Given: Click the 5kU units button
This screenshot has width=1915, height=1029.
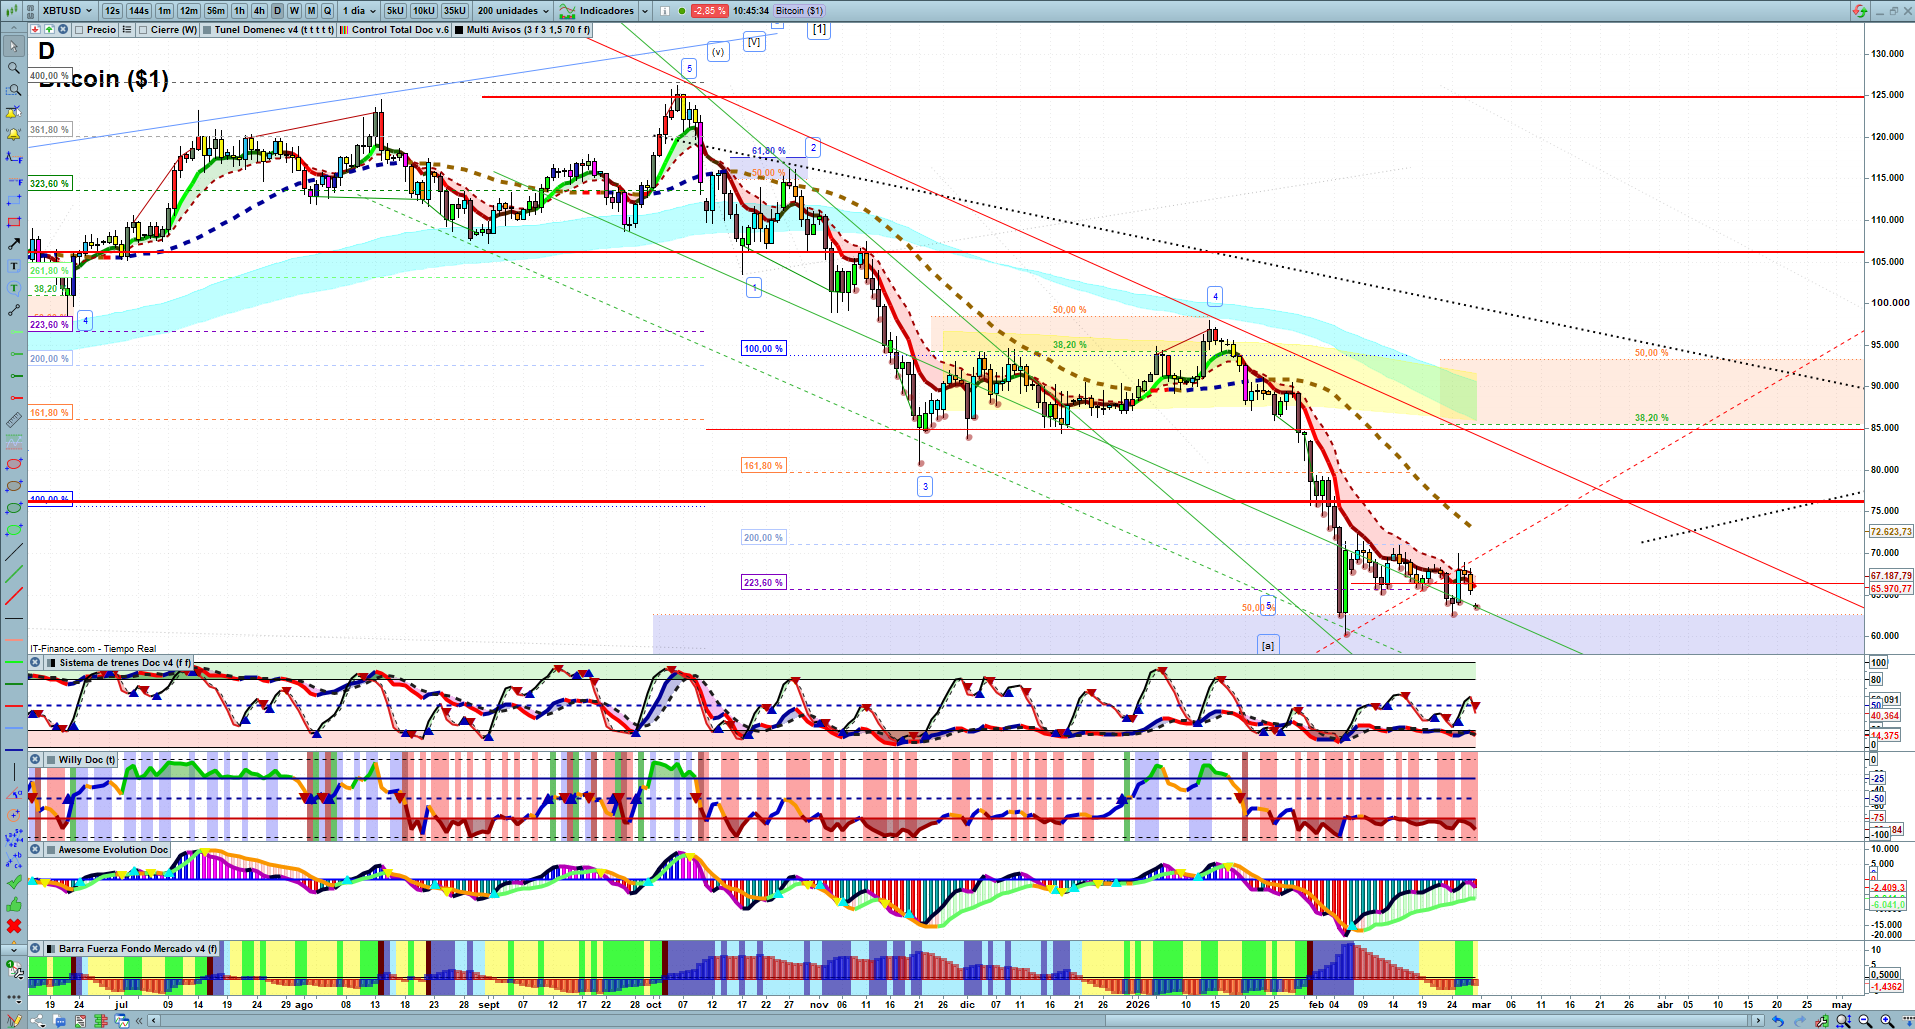Looking at the screenshot, I should tap(396, 11).
